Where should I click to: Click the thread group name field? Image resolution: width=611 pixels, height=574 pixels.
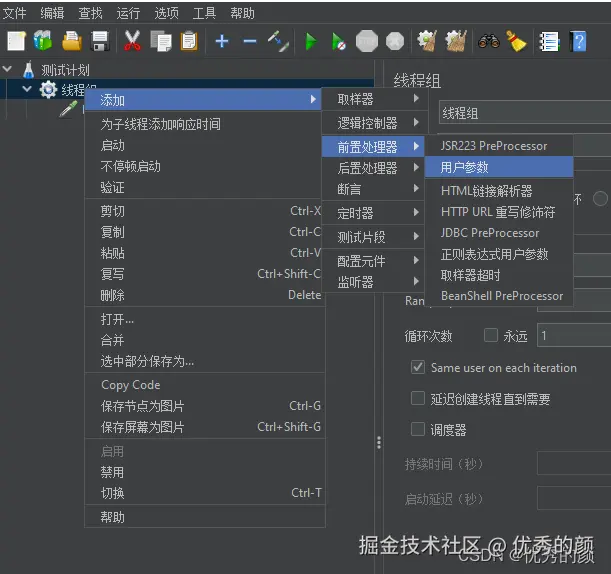(525, 113)
